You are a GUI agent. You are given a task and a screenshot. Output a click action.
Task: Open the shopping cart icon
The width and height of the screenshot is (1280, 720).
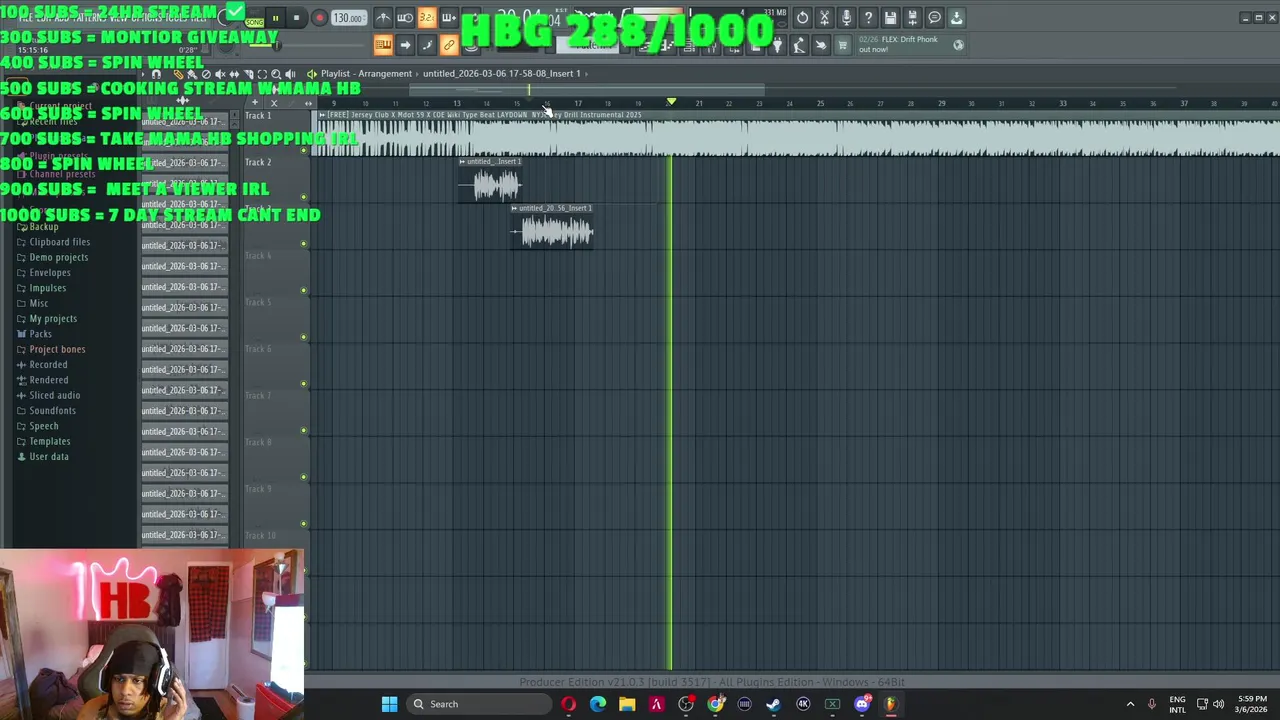tap(843, 45)
